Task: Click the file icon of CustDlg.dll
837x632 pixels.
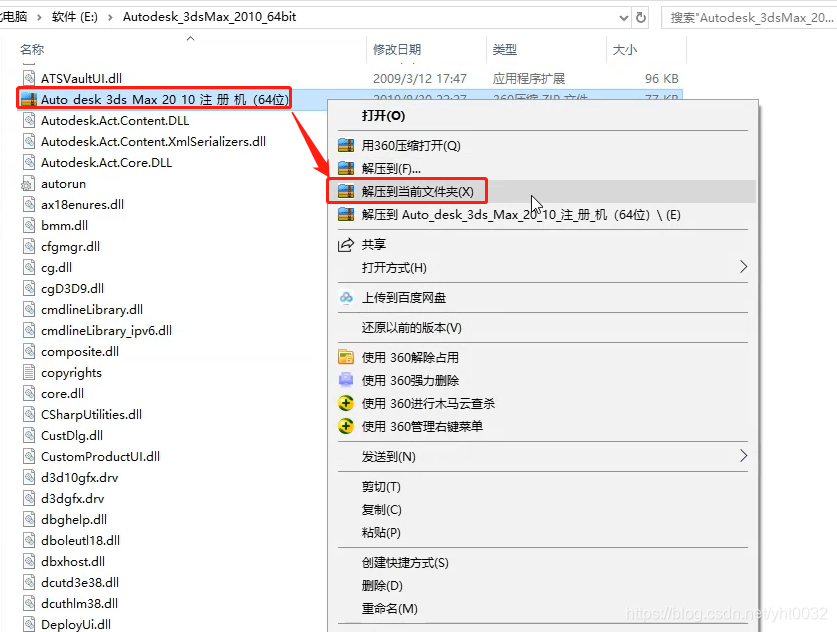Action: 29,435
